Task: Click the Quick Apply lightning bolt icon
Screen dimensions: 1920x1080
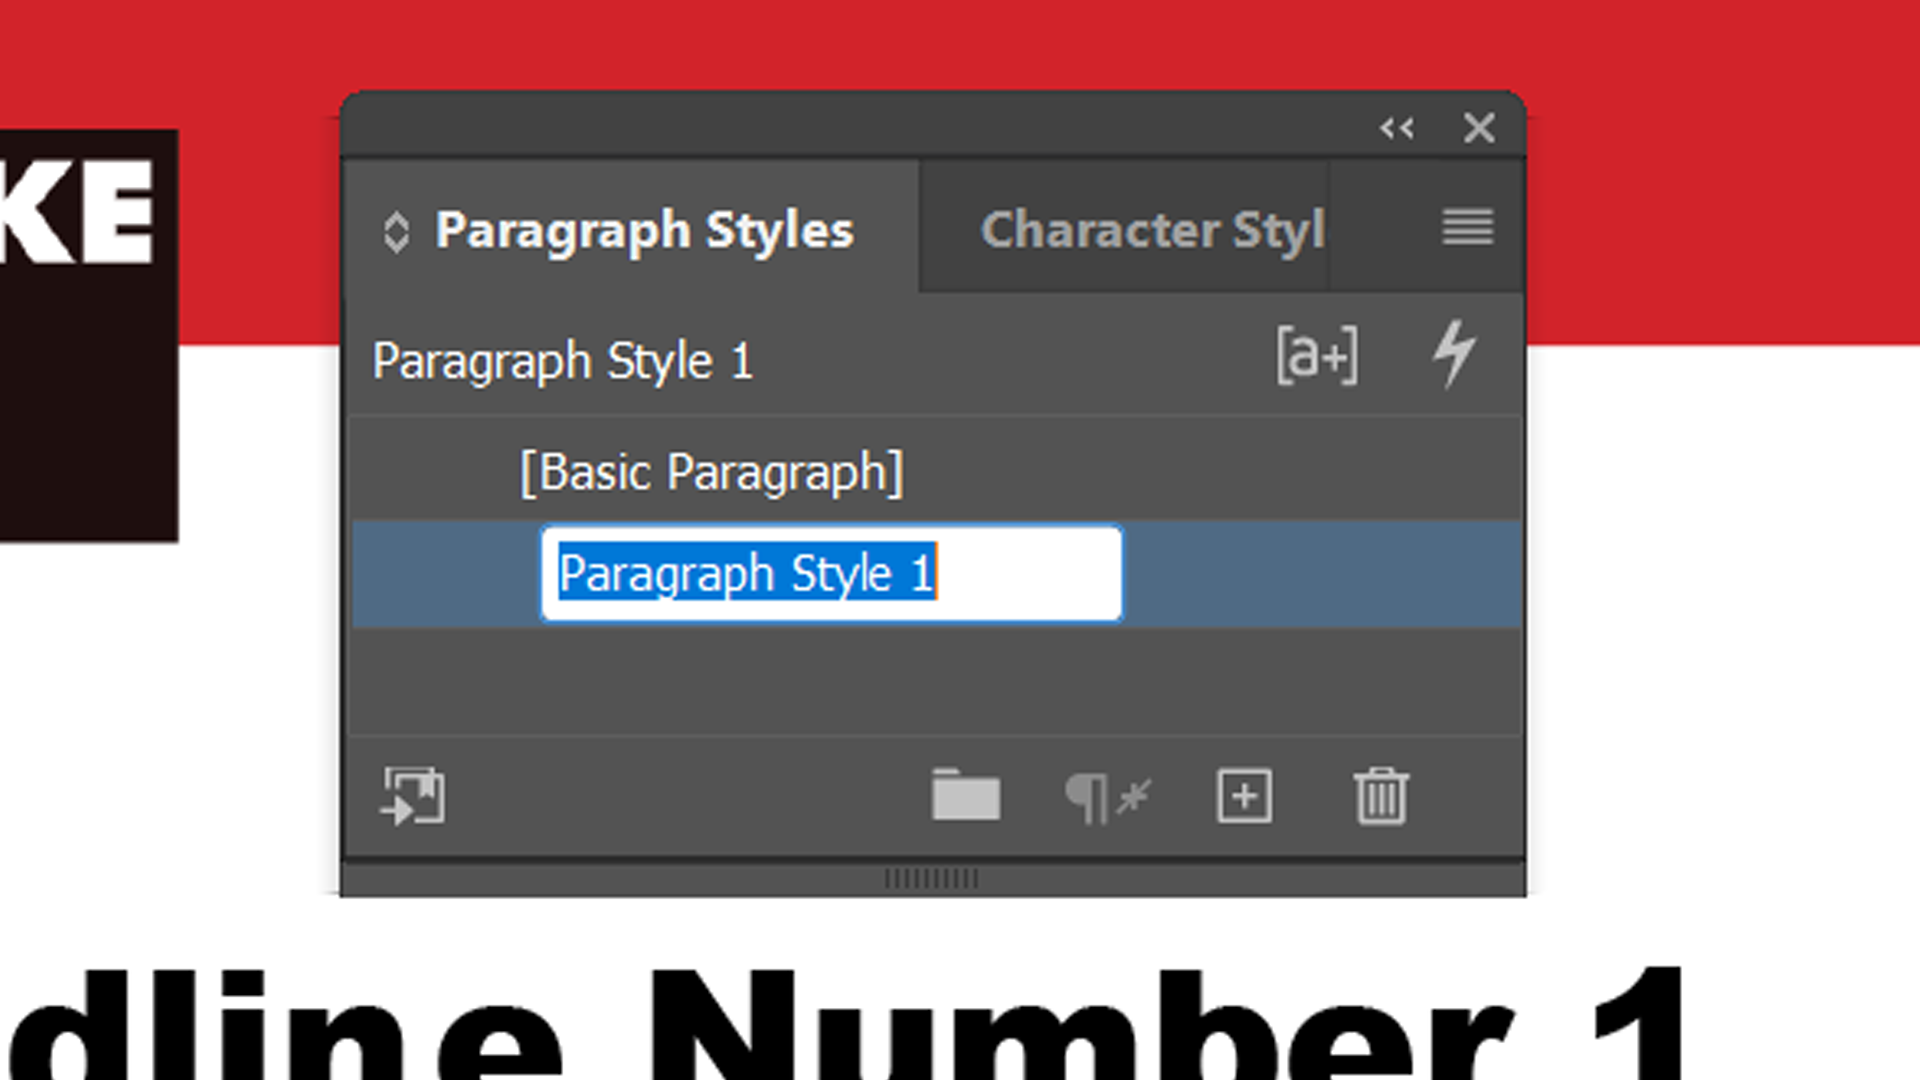Action: coord(1453,353)
